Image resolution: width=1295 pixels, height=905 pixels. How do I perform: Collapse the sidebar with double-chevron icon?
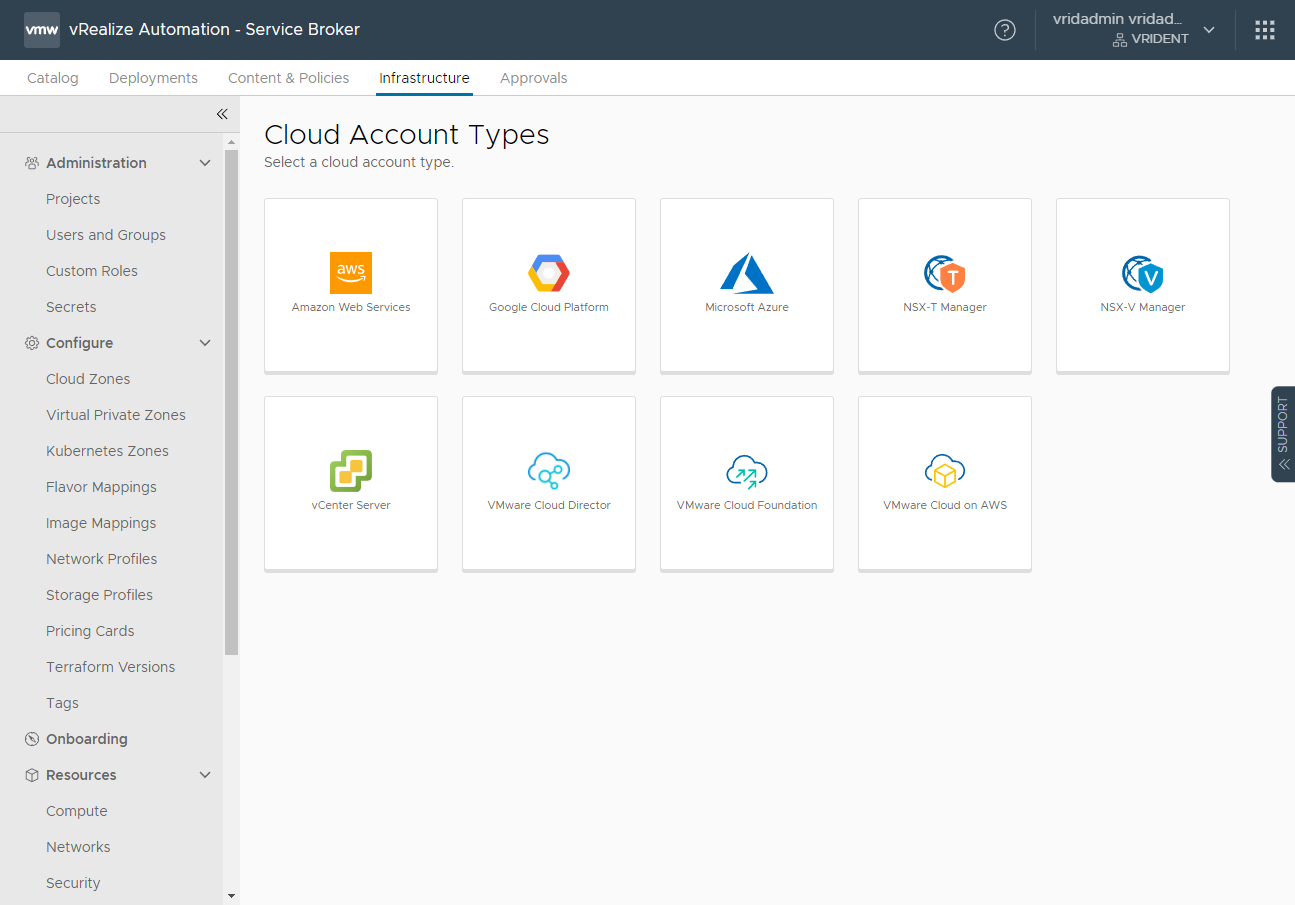click(x=222, y=114)
